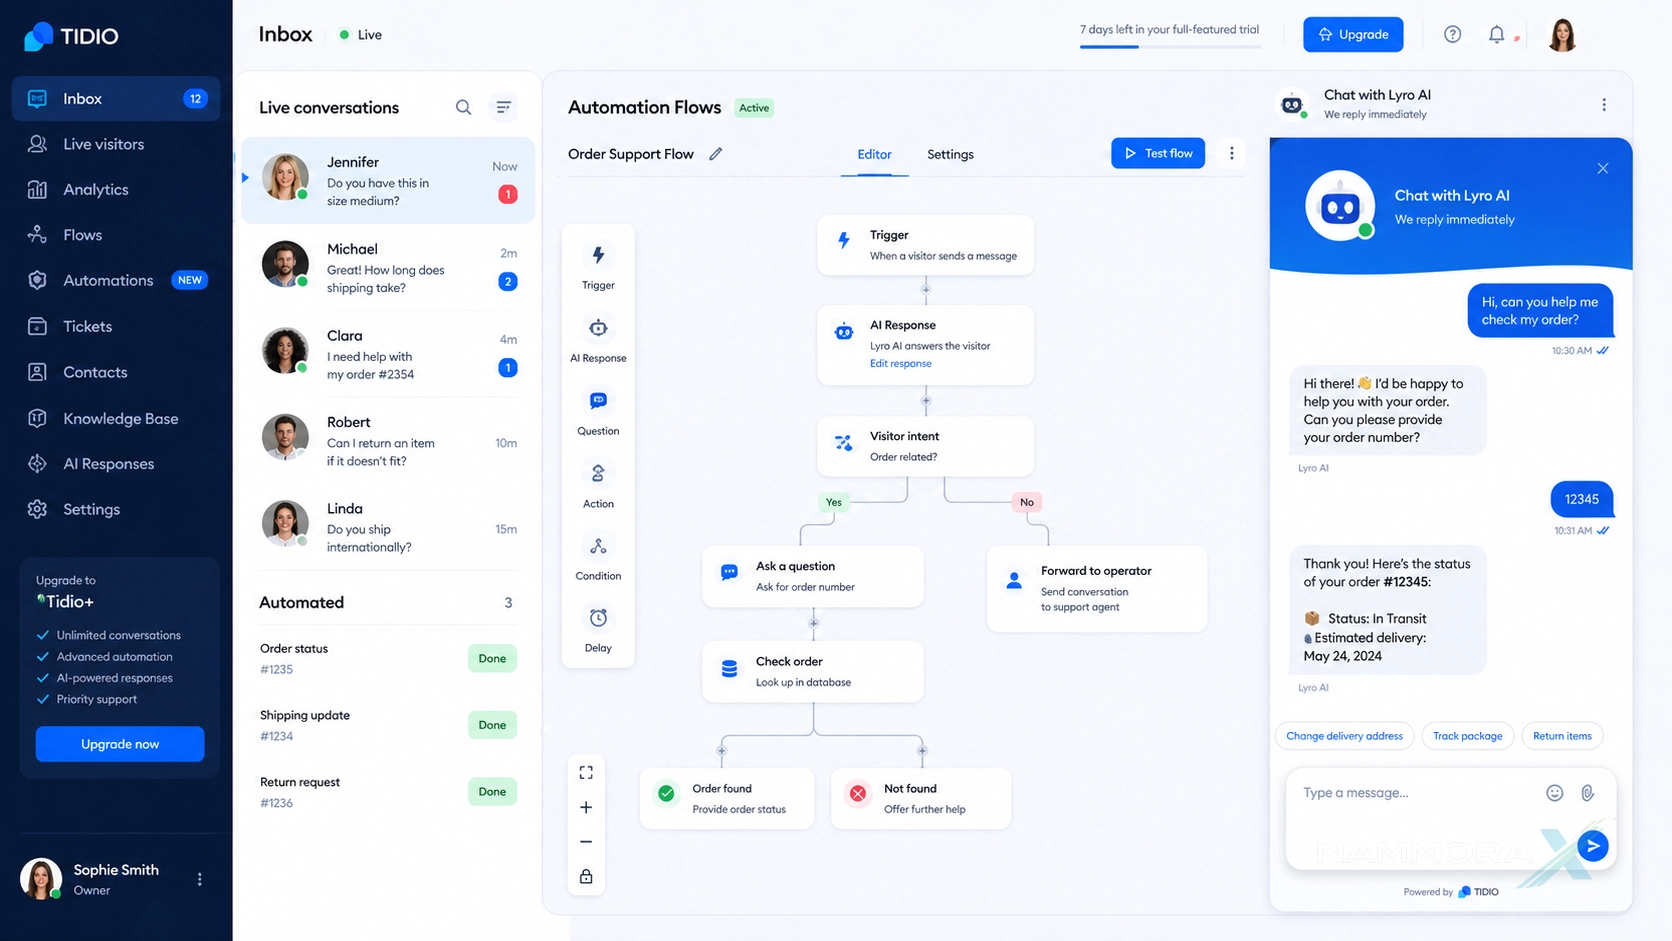Click the Test flow button
This screenshot has height=941, width=1672.
[x=1158, y=153]
